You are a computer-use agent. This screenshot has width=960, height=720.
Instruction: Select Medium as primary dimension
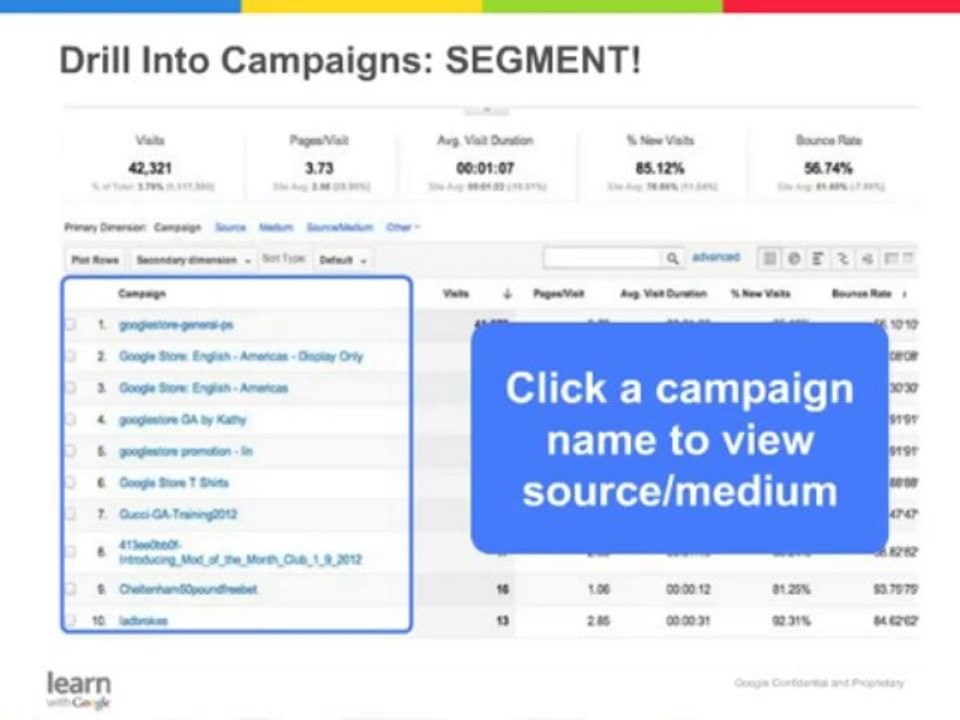[276, 227]
